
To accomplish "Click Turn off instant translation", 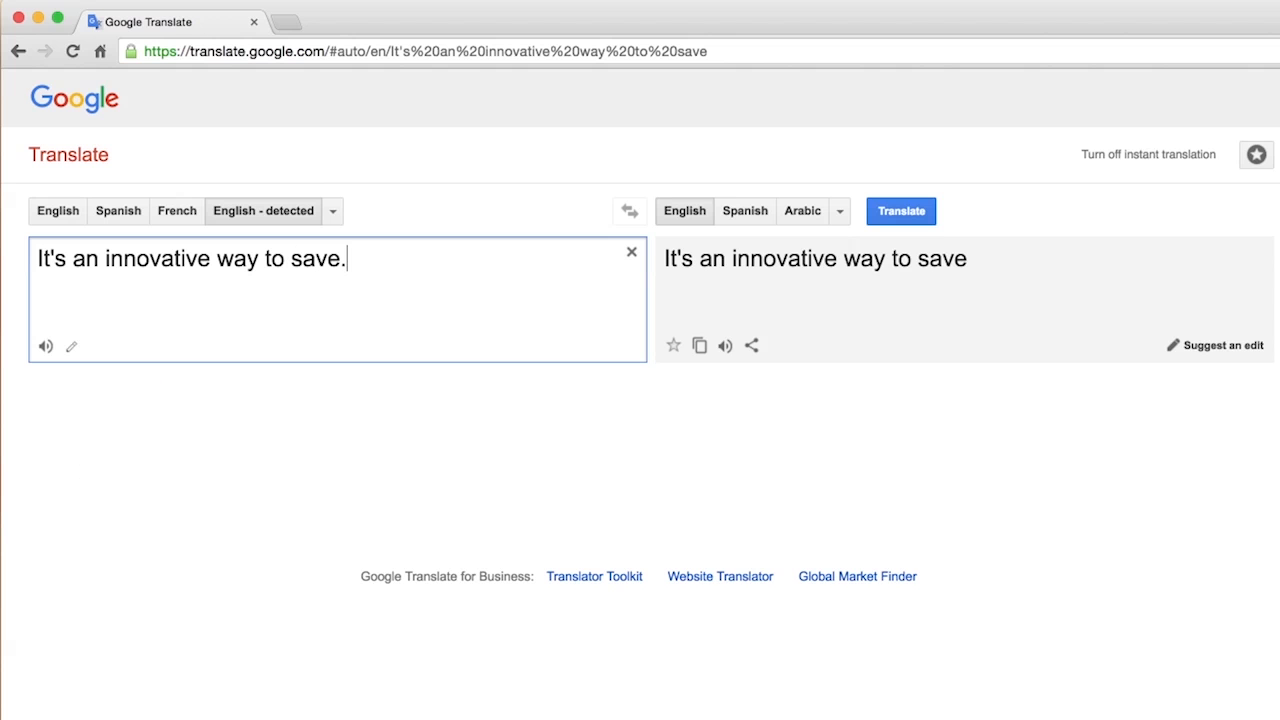I will point(1148,154).
